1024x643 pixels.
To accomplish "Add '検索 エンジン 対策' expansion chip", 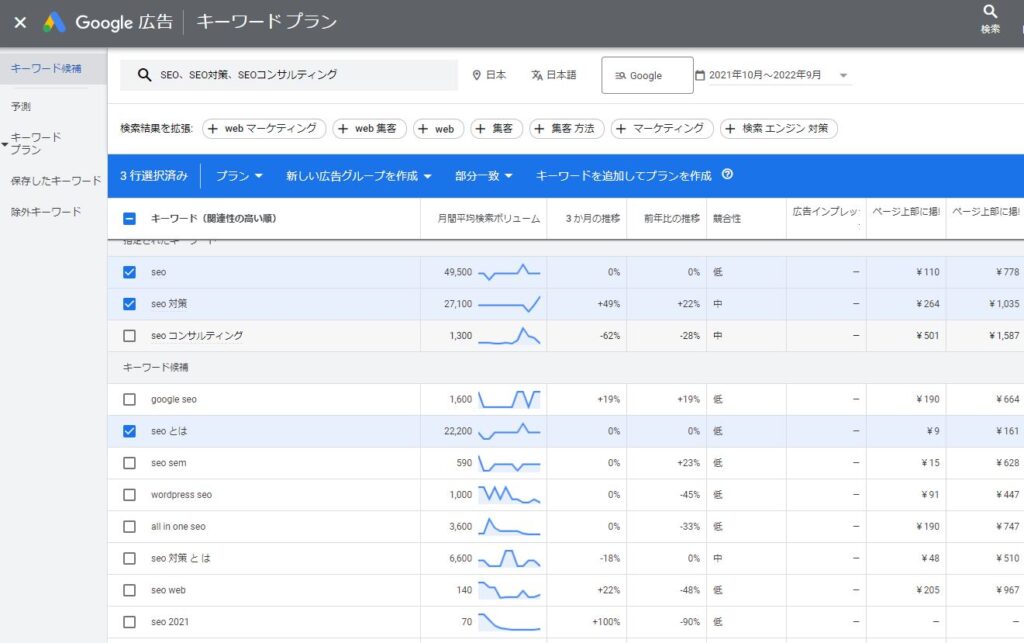I will [778, 129].
